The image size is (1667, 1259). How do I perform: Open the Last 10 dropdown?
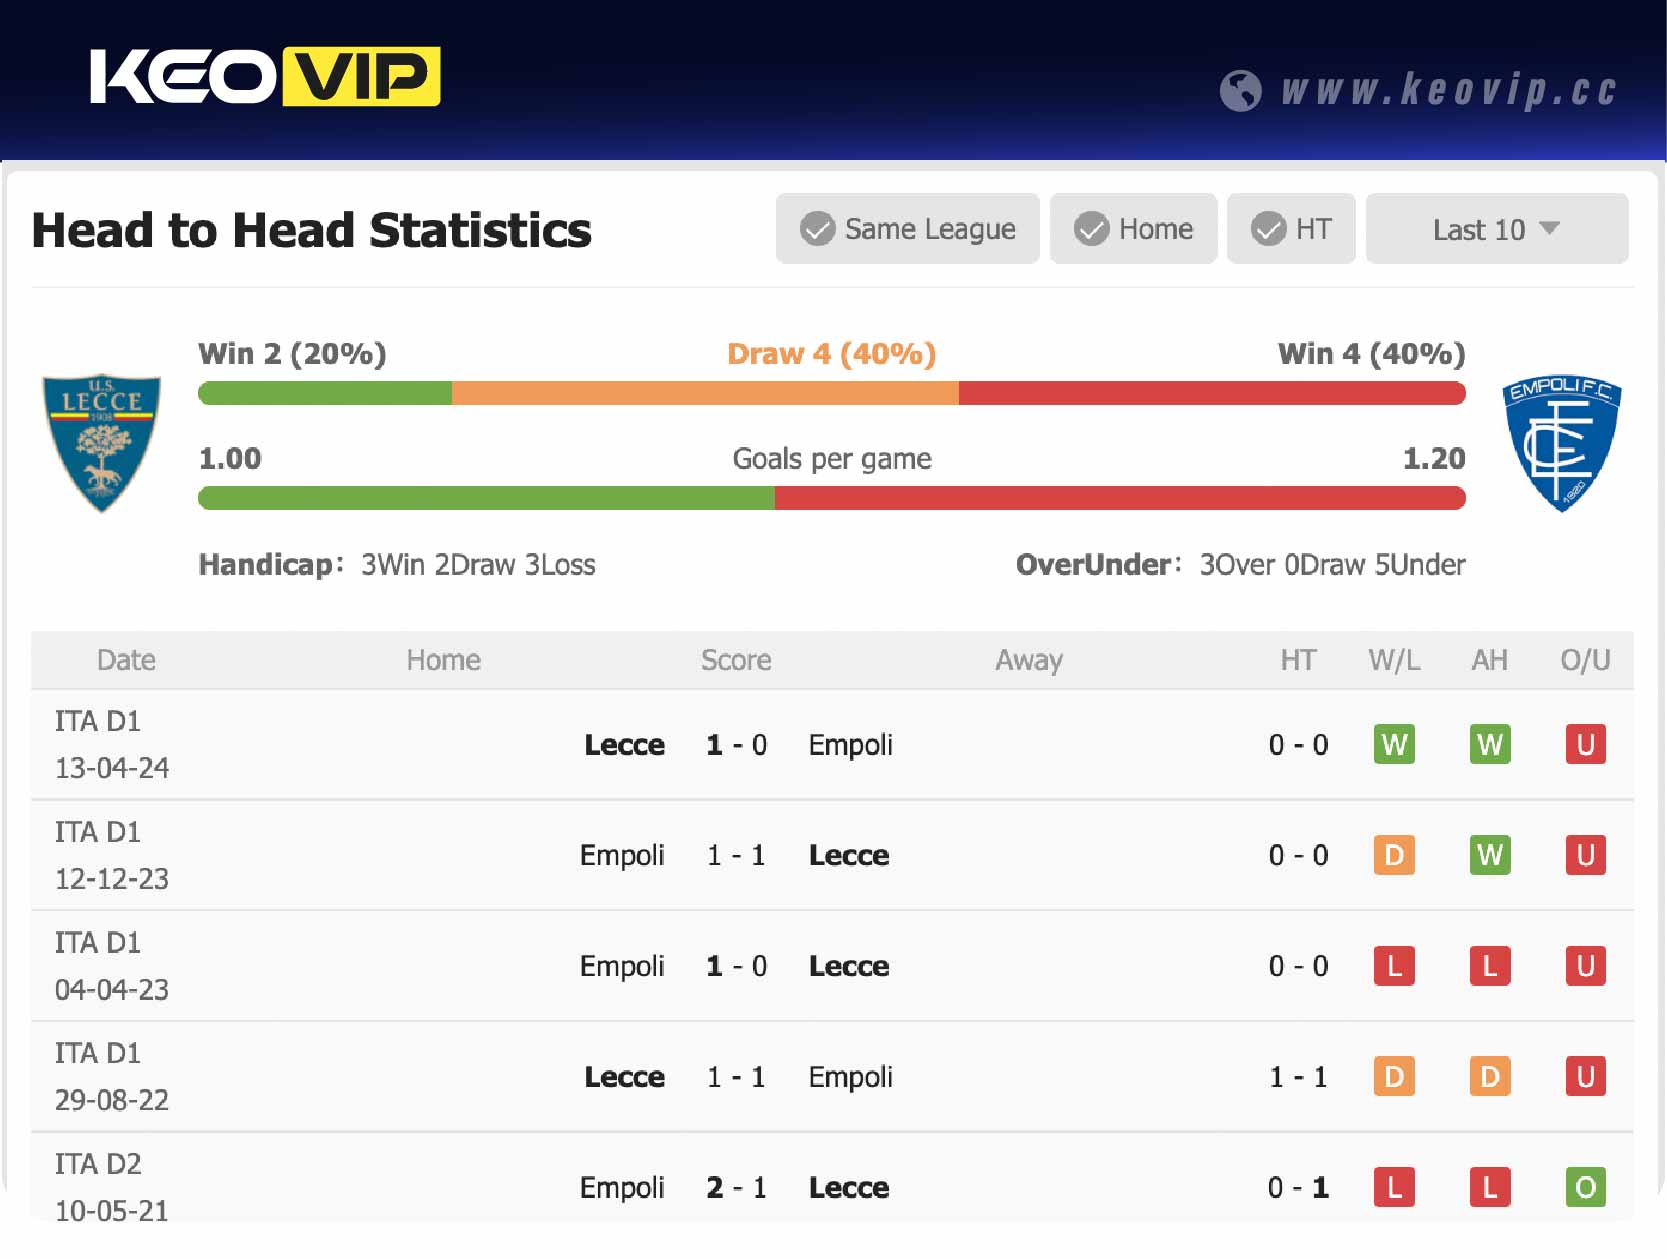(x=1496, y=229)
